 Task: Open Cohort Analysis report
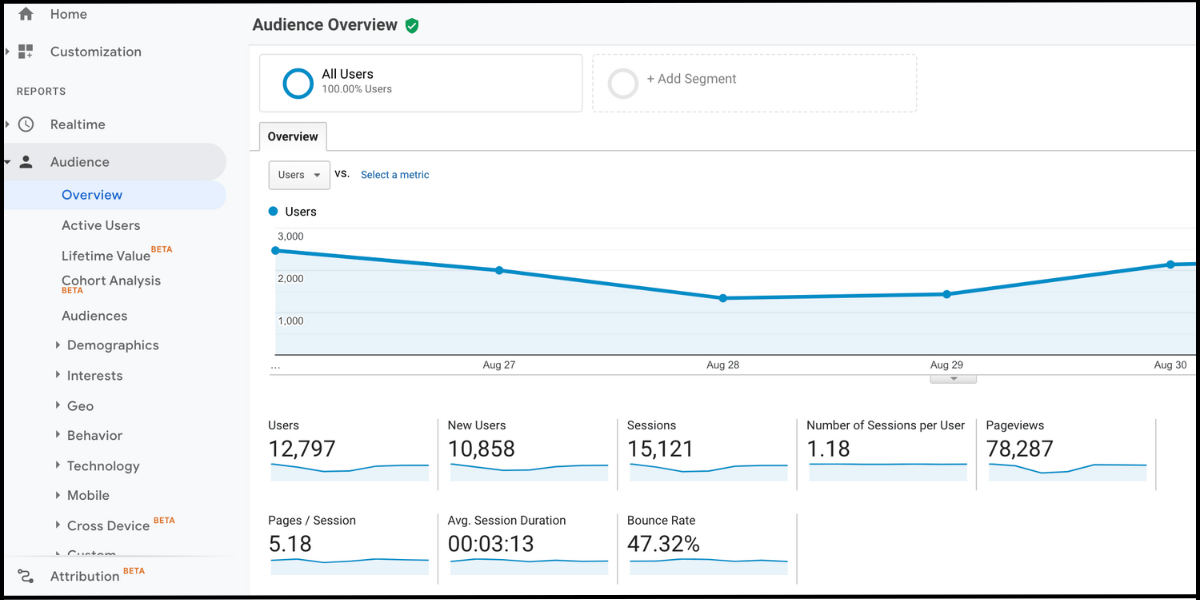click(111, 281)
